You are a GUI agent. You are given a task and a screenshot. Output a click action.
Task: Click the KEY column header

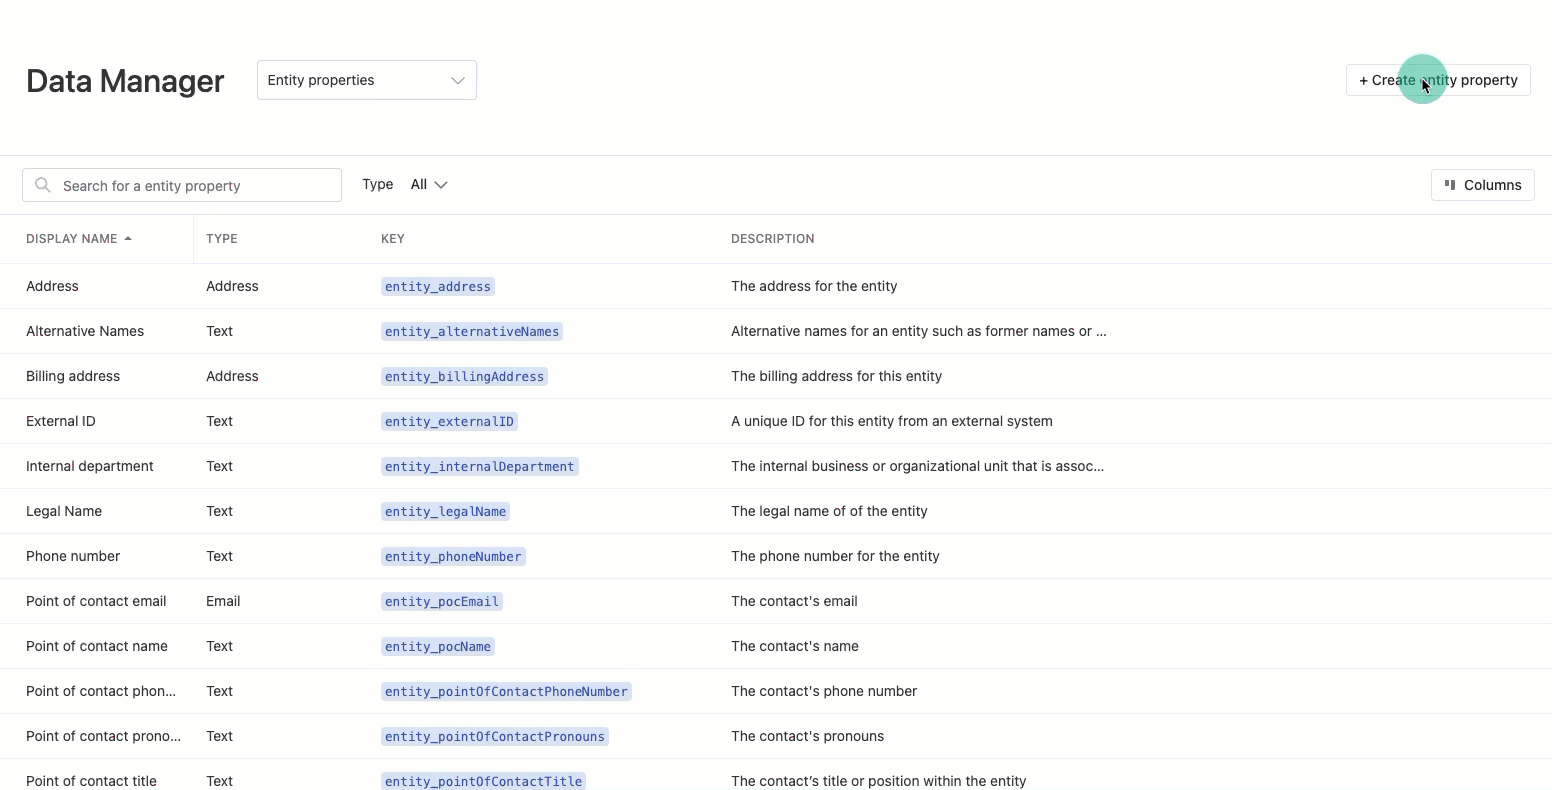[x=393, y=238]
